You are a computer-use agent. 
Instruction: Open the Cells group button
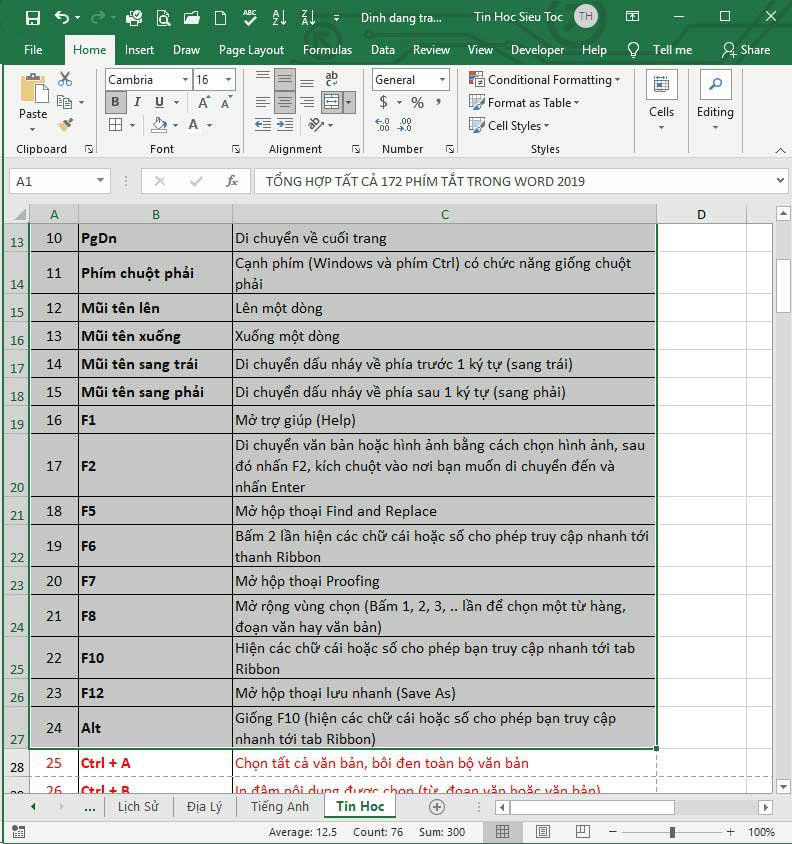[661, 102]
